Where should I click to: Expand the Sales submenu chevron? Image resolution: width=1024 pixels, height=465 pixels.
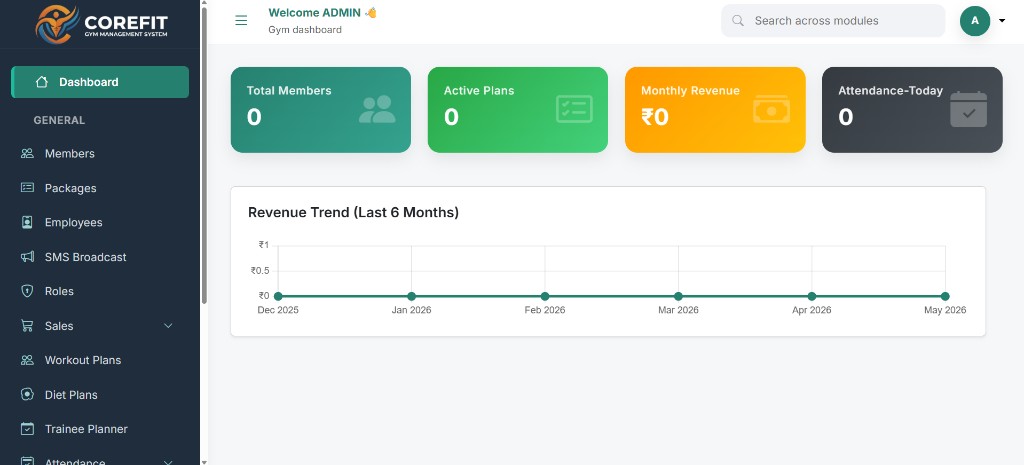(168, 325)
